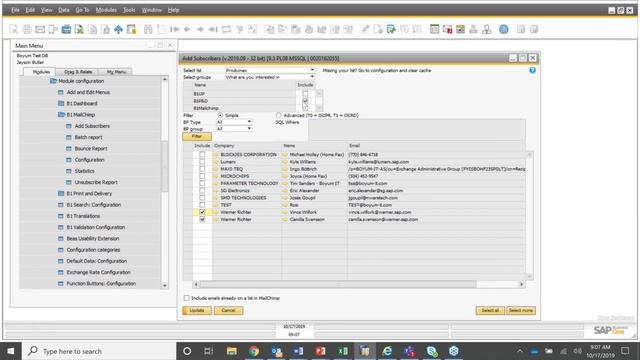
Task: Click the Lock Screen toolbar icon
Action: tap(131, 29)
